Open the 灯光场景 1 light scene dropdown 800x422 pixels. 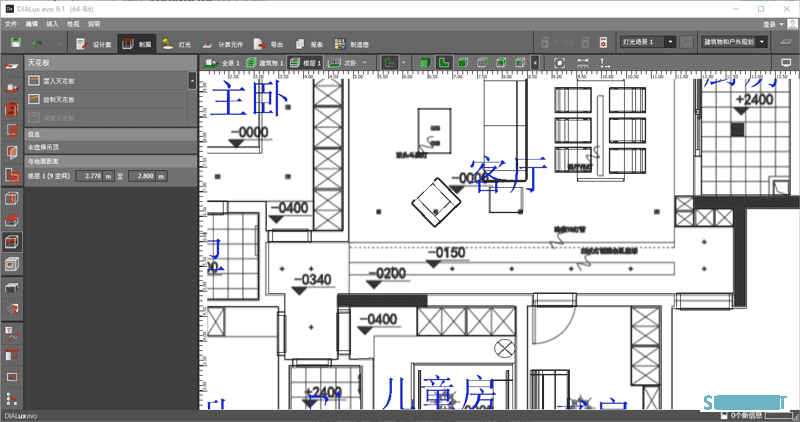(648, 42)
